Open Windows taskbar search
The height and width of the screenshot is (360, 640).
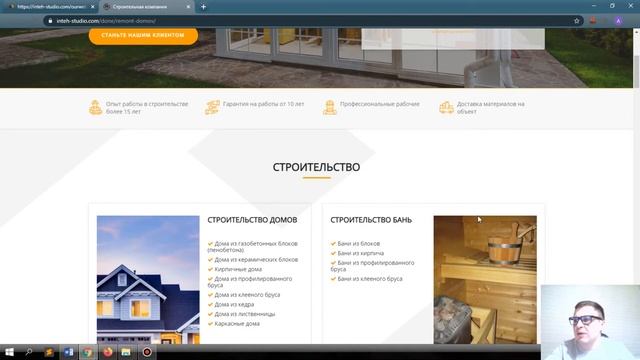point(29,352)
